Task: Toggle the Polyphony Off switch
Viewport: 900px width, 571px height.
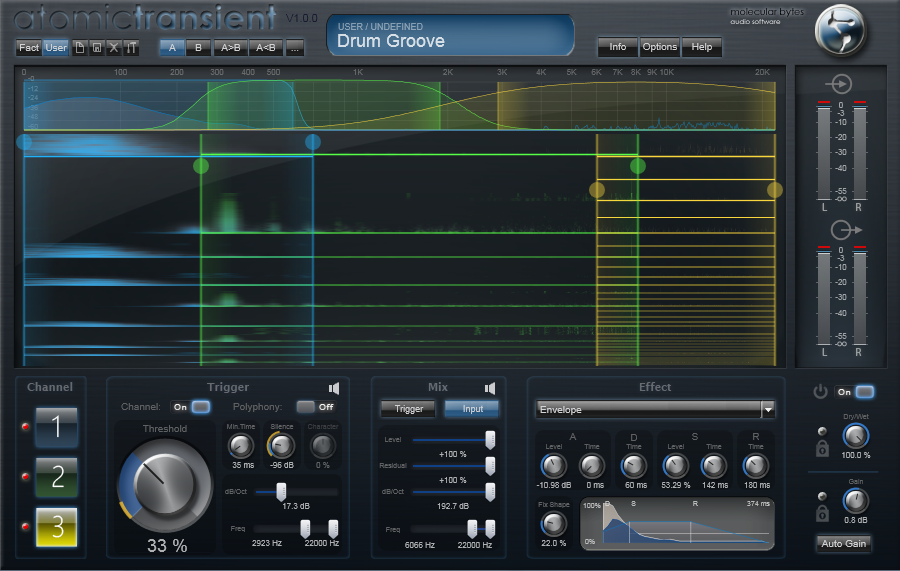Action: 316,407
